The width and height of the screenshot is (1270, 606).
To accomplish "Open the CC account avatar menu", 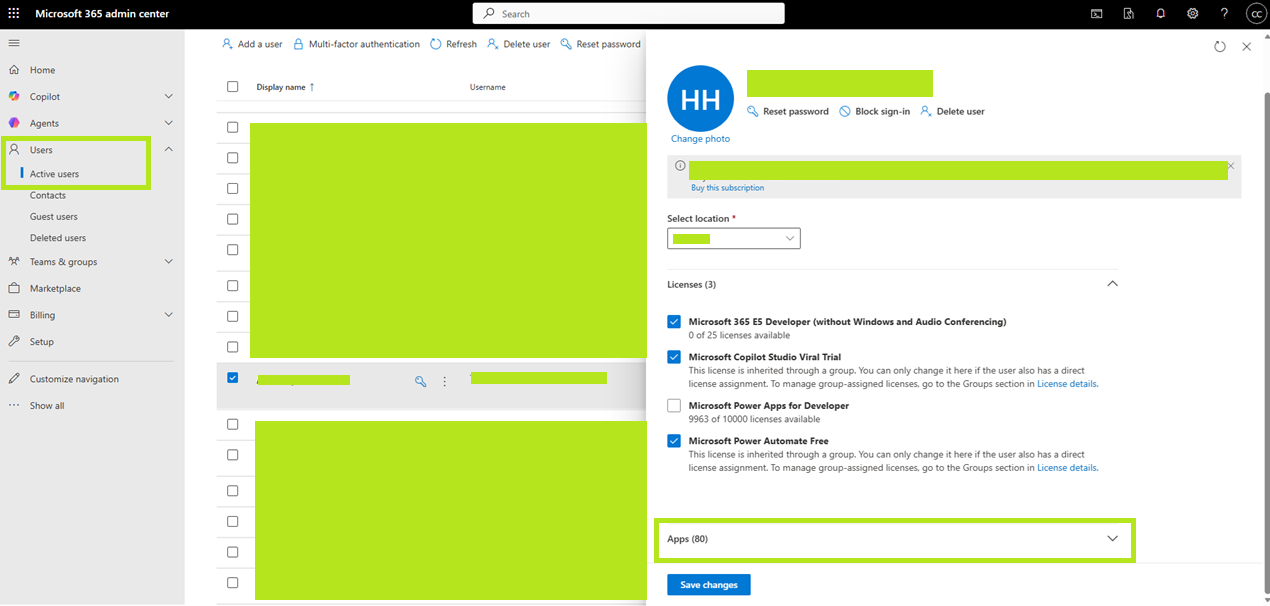I will click(x=1255, y=14).
